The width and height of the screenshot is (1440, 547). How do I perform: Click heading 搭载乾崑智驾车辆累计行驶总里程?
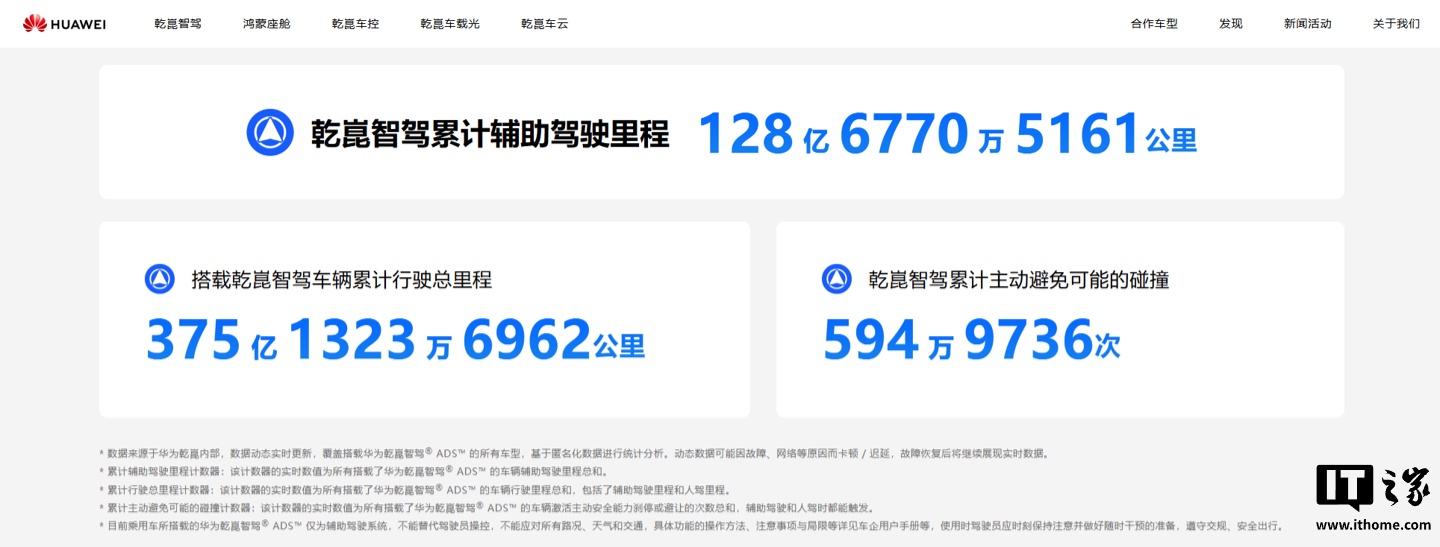pyautogui.click(x=342, y=279)
